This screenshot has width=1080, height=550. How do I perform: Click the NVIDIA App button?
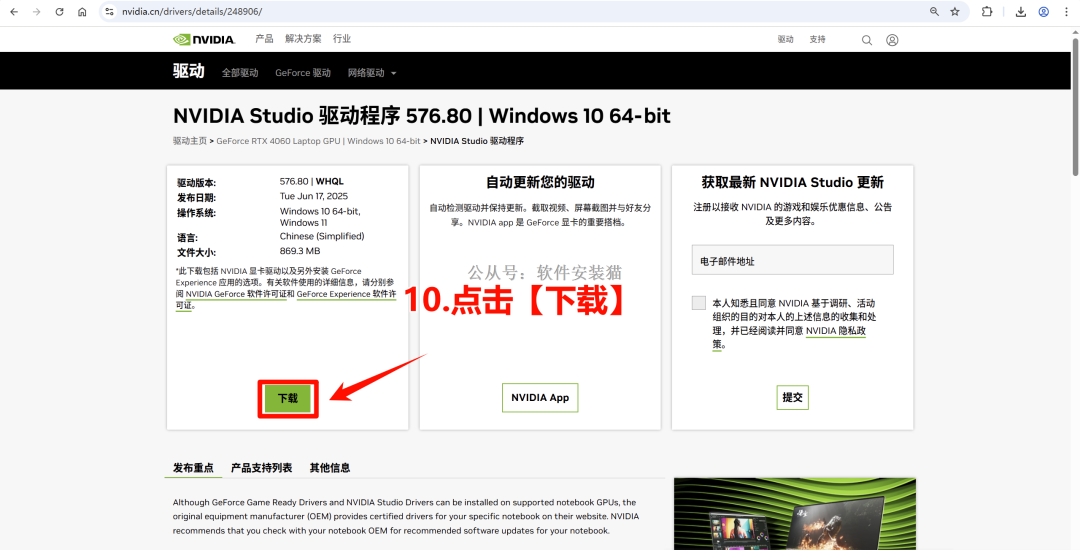[540, 398]
